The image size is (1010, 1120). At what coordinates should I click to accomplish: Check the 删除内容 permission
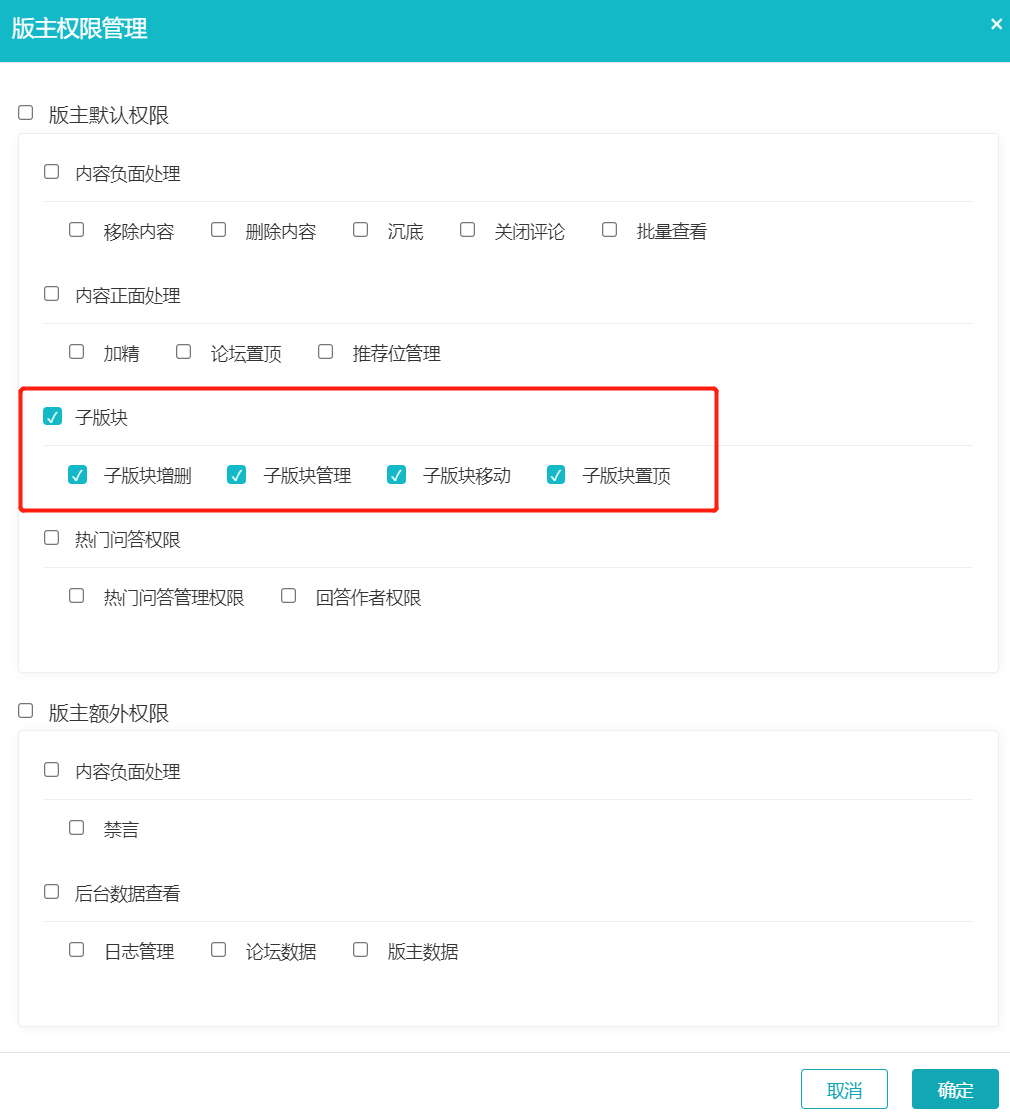click(x=218, y=229)
